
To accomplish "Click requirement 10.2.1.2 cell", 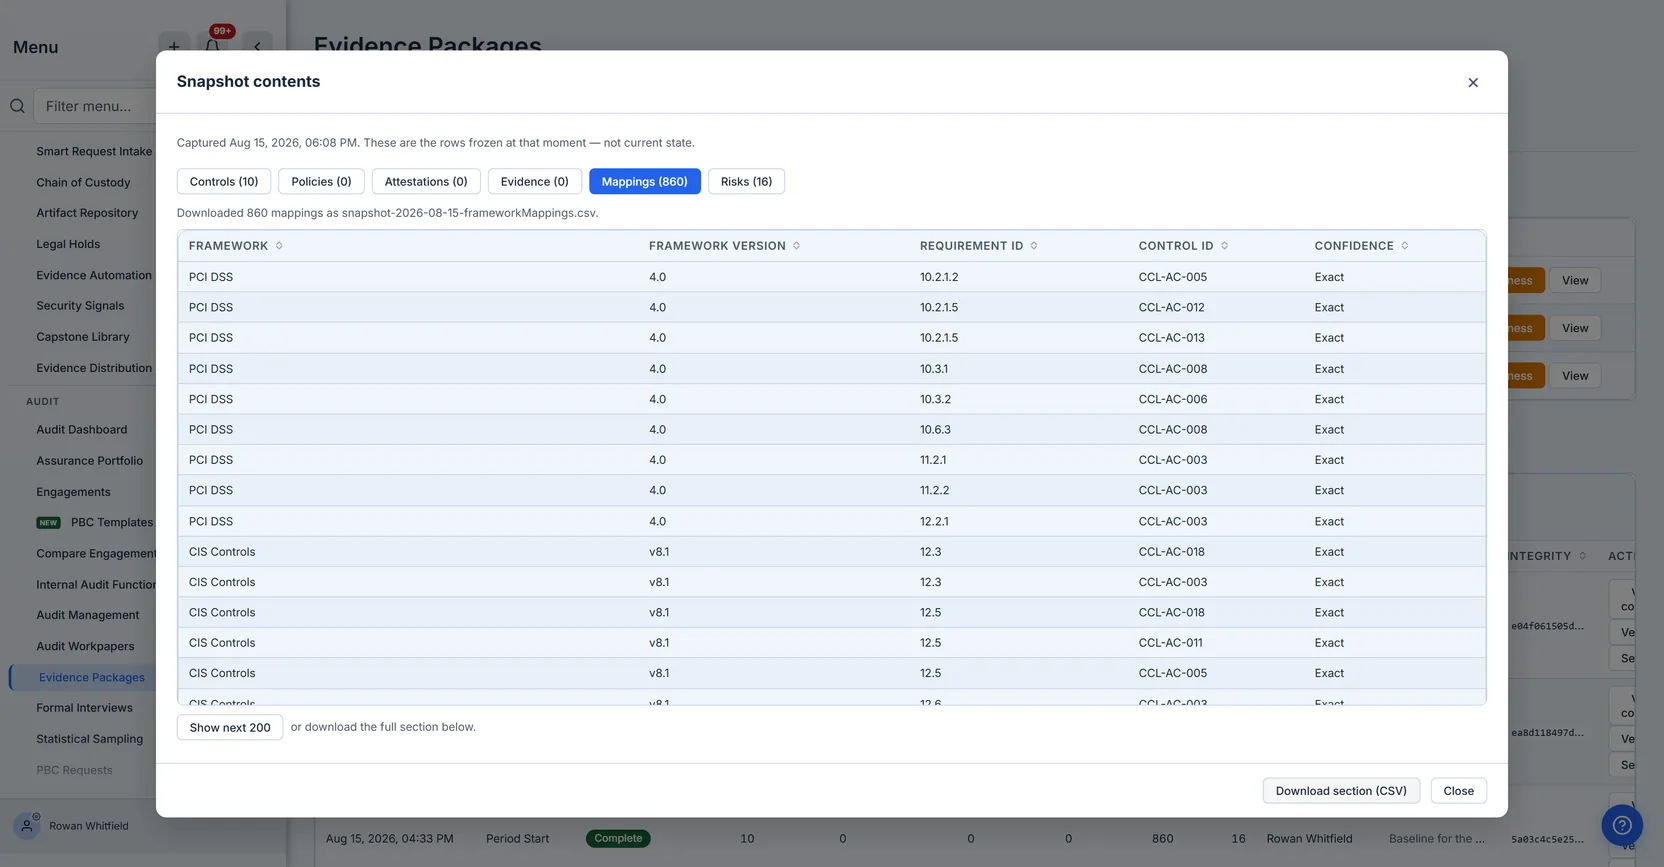I will 939,277.
